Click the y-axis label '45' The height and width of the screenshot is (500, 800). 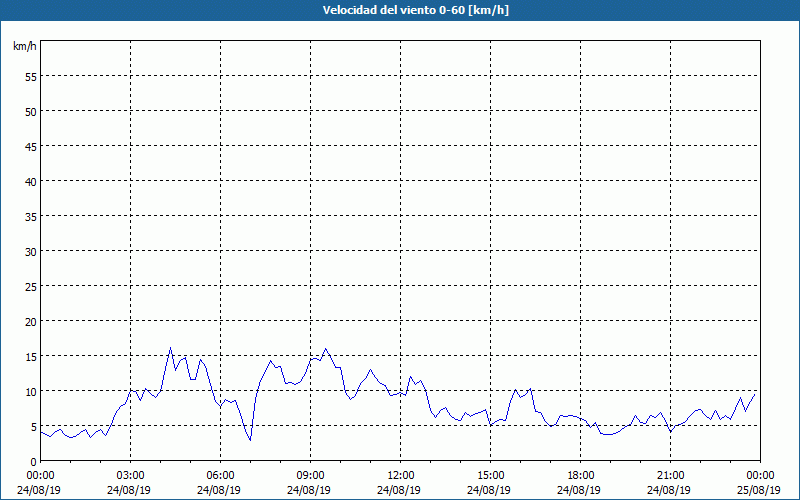click(31, 146)
